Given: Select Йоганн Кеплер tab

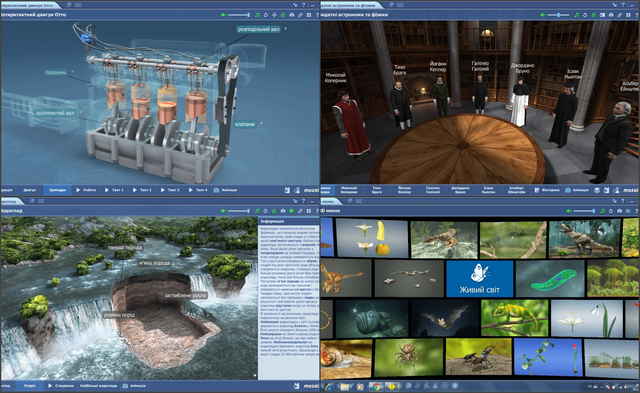Looking at the screenshot, I should click(x=404, y=190).
